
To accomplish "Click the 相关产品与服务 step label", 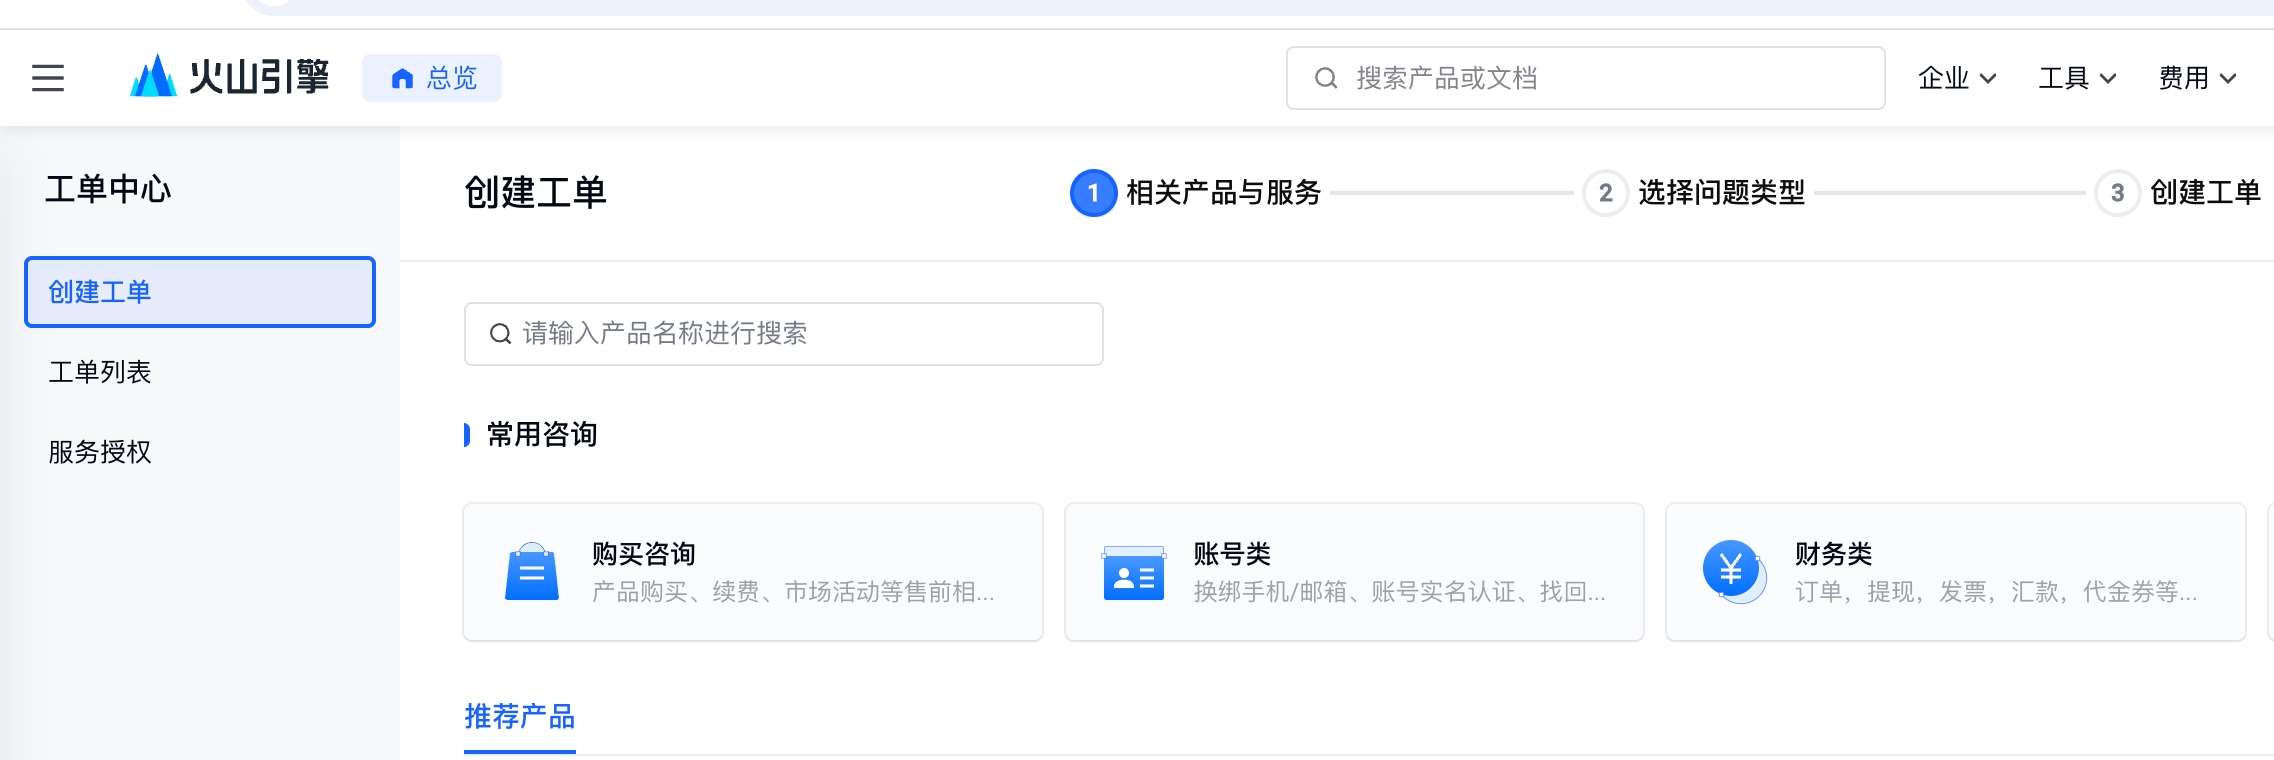I will (x=1224, y=193).
